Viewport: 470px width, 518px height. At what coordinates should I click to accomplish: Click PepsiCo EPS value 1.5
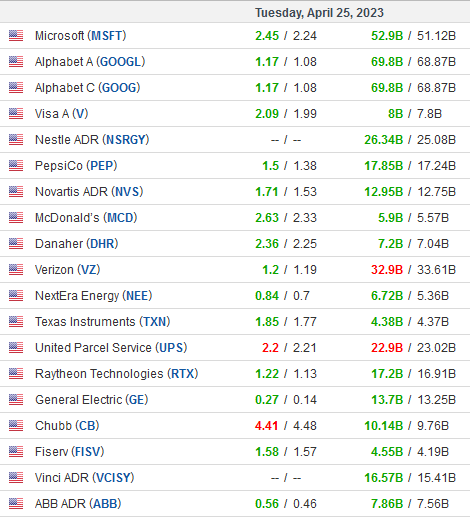pyautogui.click(x=271, y=166)
